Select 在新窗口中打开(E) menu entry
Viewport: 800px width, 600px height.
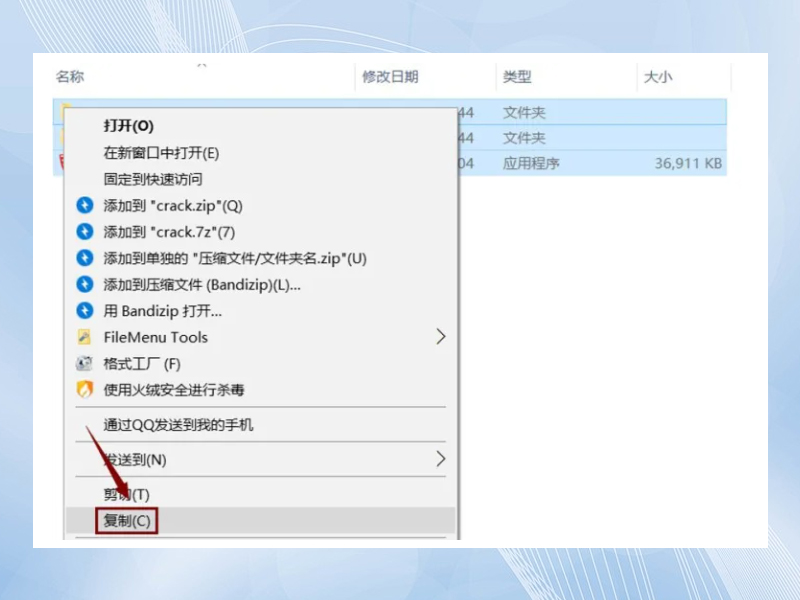(161, 153)
